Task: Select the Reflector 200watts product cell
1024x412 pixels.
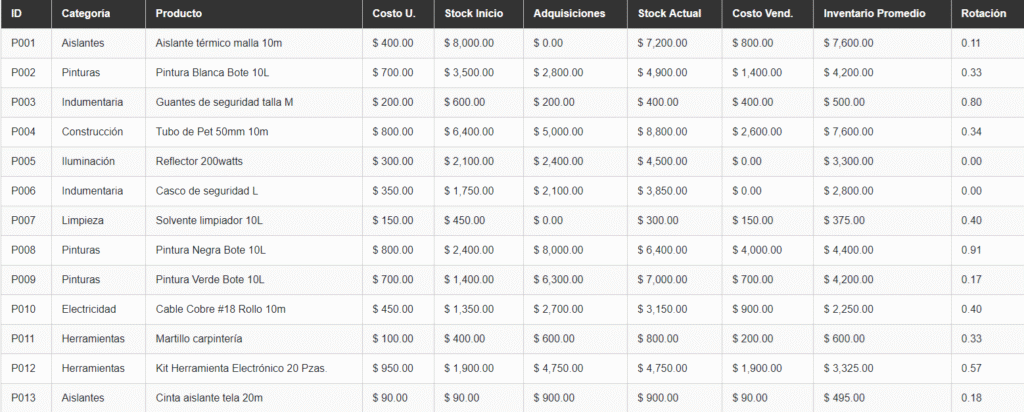Action: click(199, 162)
